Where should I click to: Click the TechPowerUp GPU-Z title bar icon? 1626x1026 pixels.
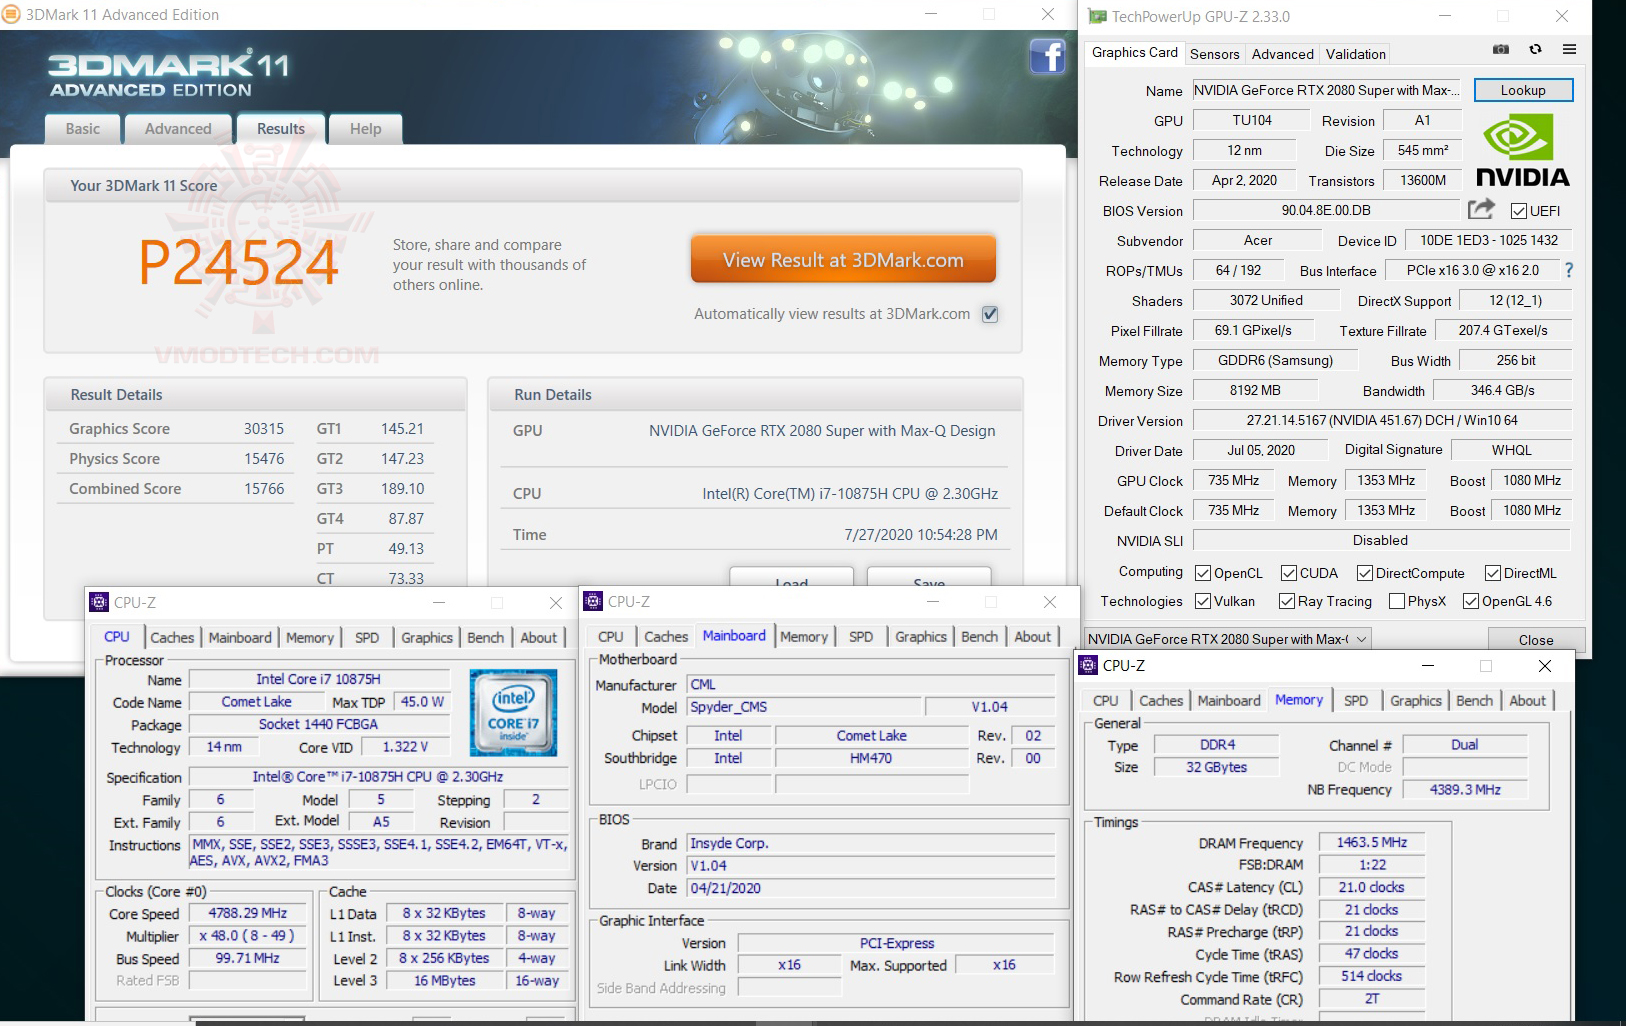(1097, 16)
